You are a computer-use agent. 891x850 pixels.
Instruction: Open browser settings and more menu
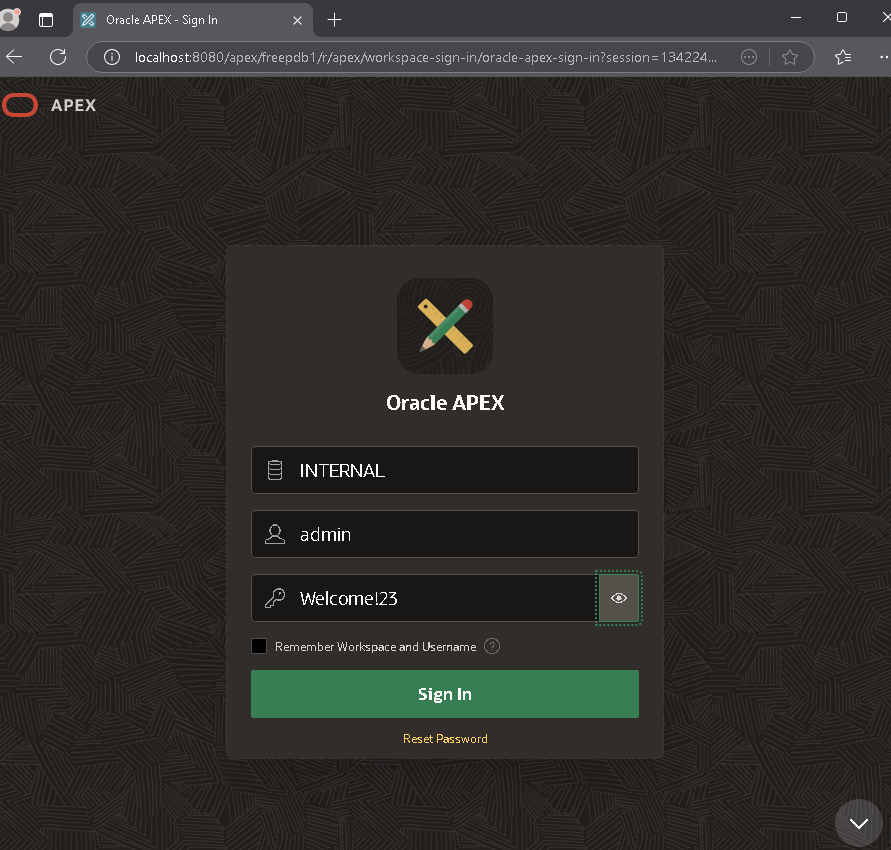tap(884, 57)
